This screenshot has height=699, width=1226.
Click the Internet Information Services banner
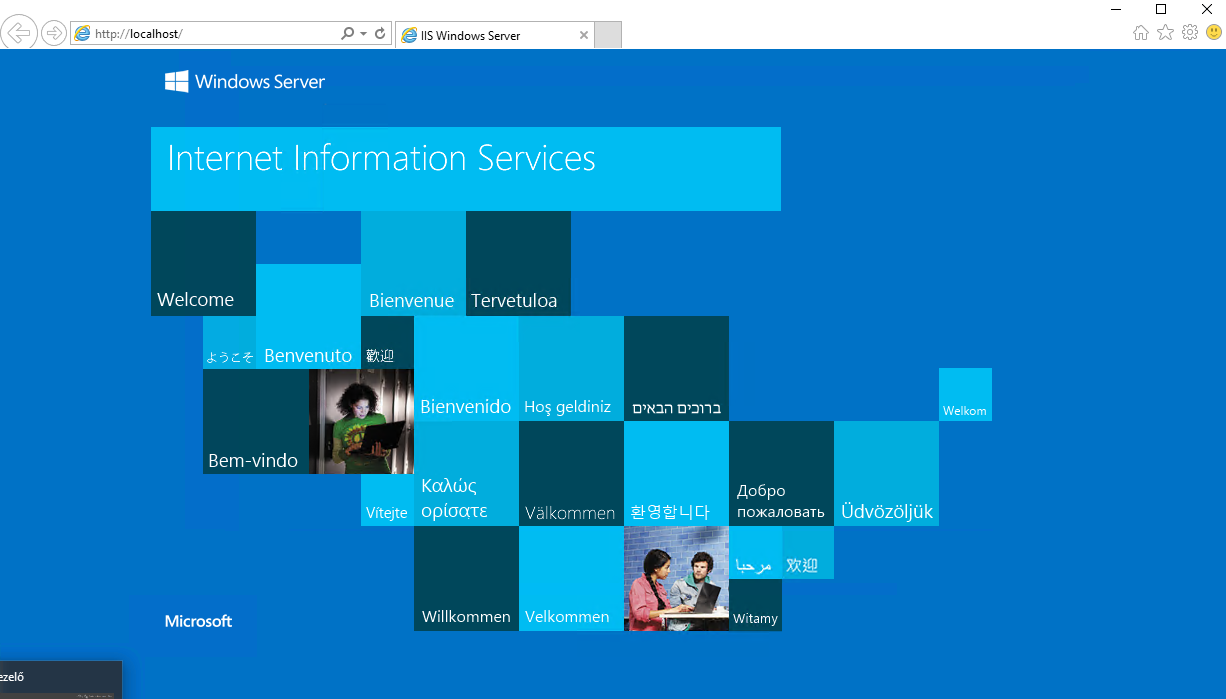coord(465,168)
